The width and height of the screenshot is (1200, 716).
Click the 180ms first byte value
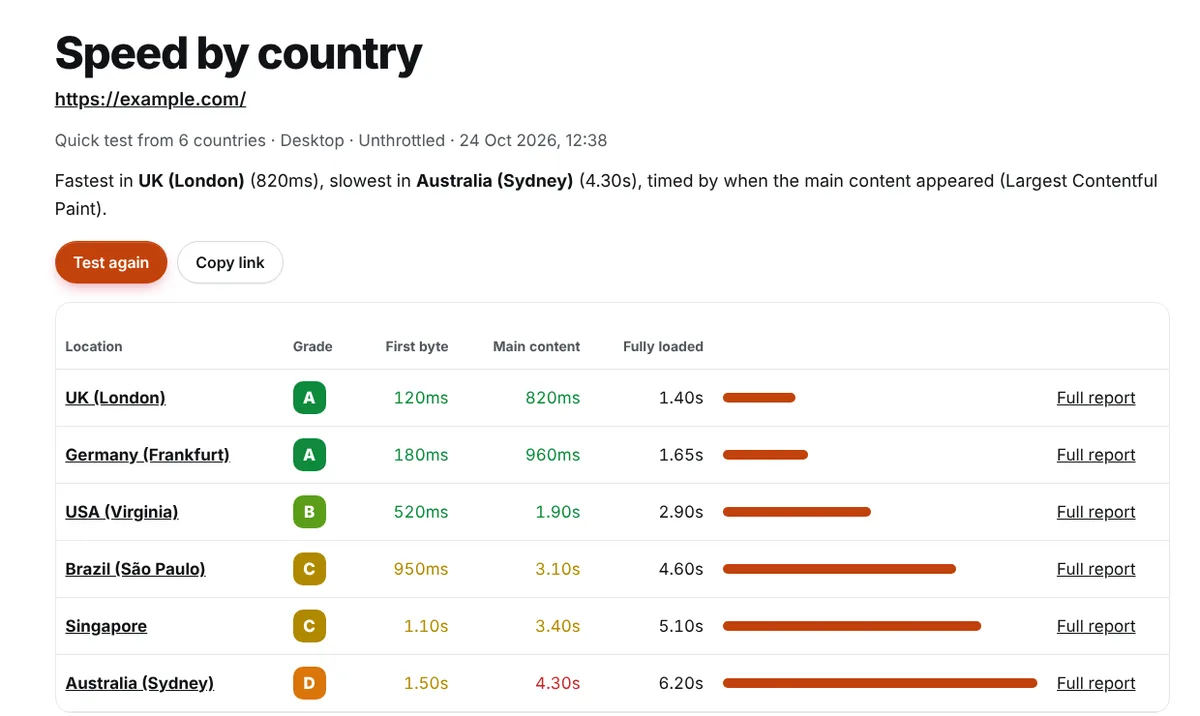[x=421, y=455]
